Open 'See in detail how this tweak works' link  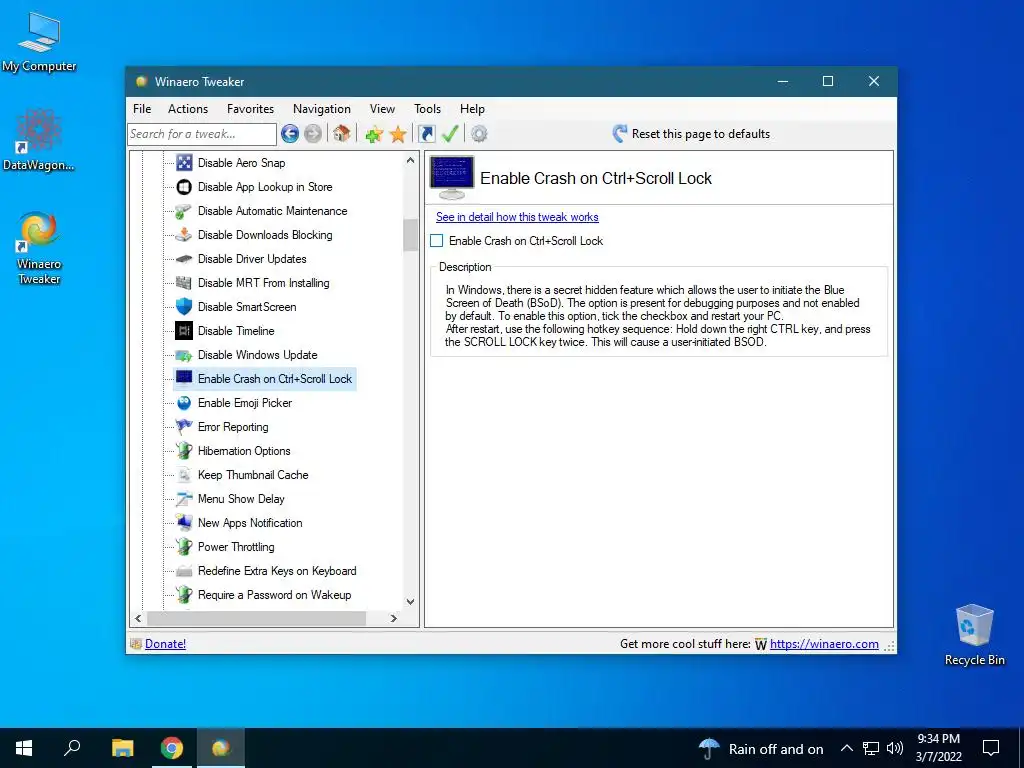517,217
